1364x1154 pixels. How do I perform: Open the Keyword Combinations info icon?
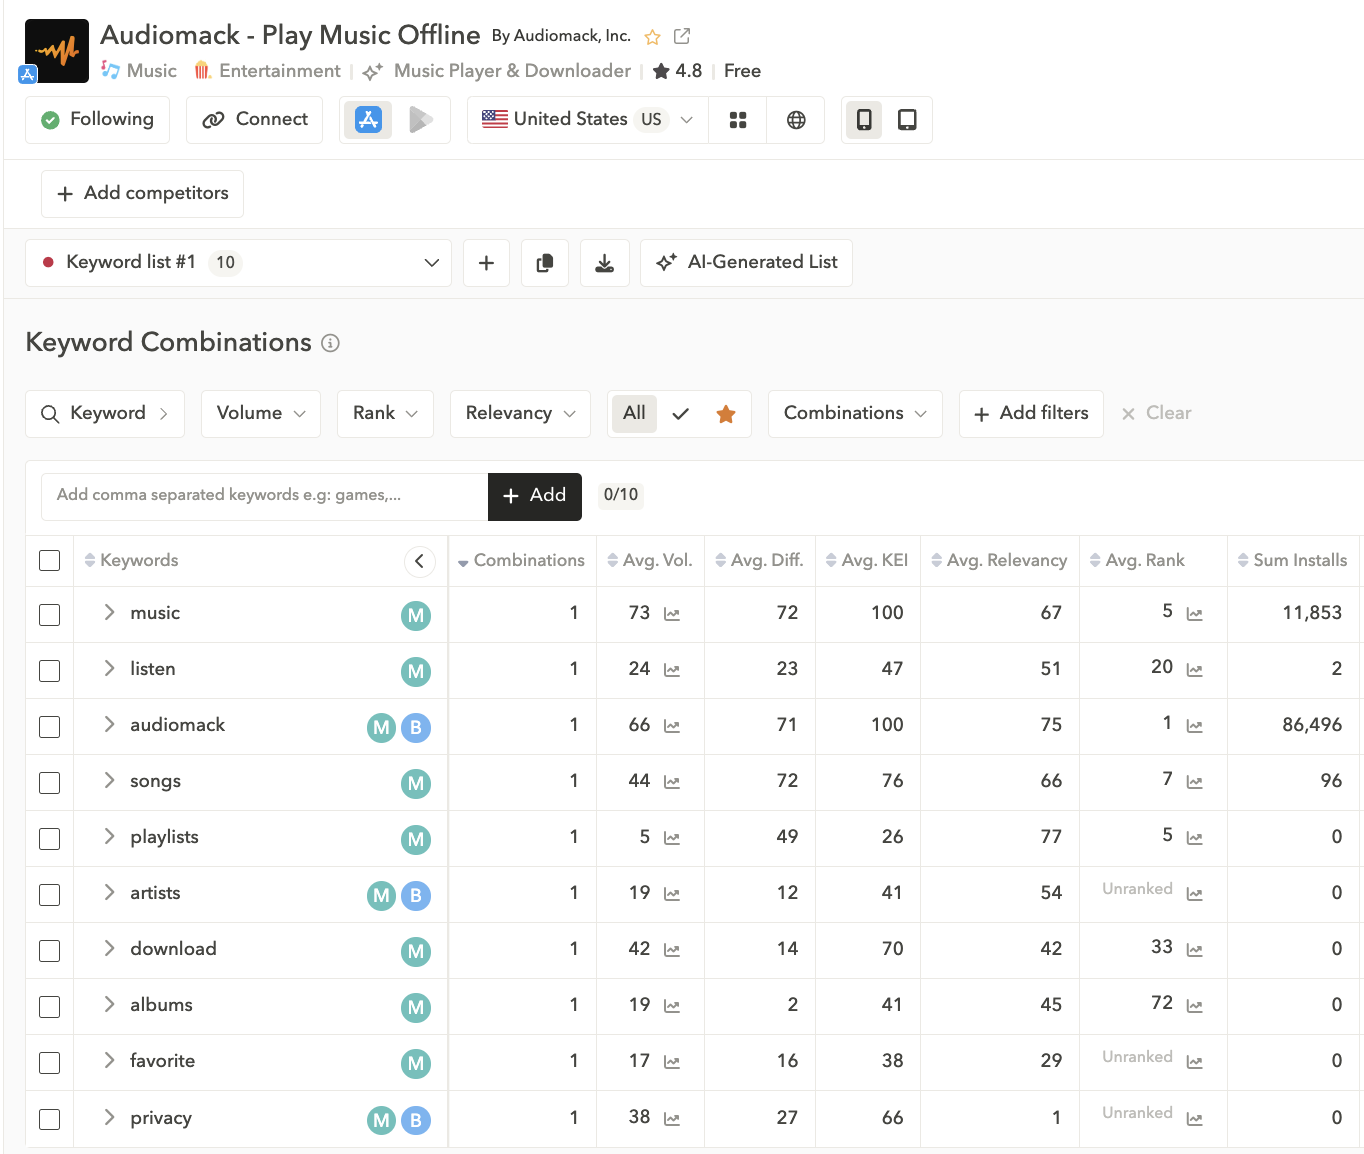click(x=330, y=343)
